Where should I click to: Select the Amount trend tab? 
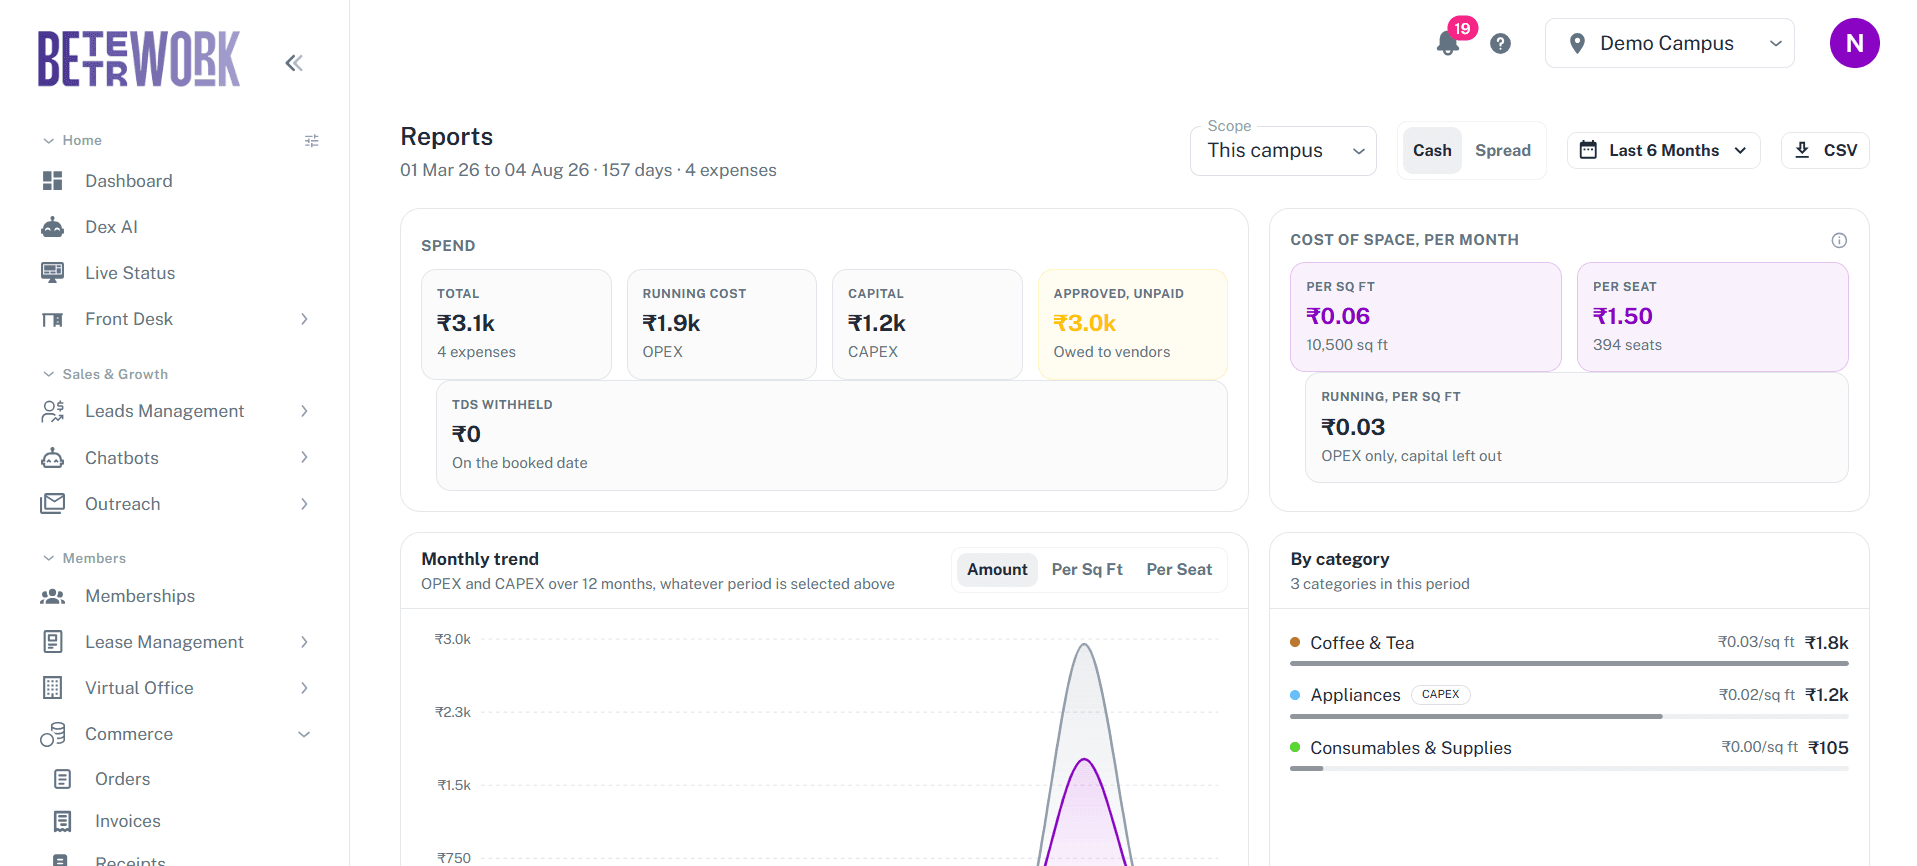997,569
